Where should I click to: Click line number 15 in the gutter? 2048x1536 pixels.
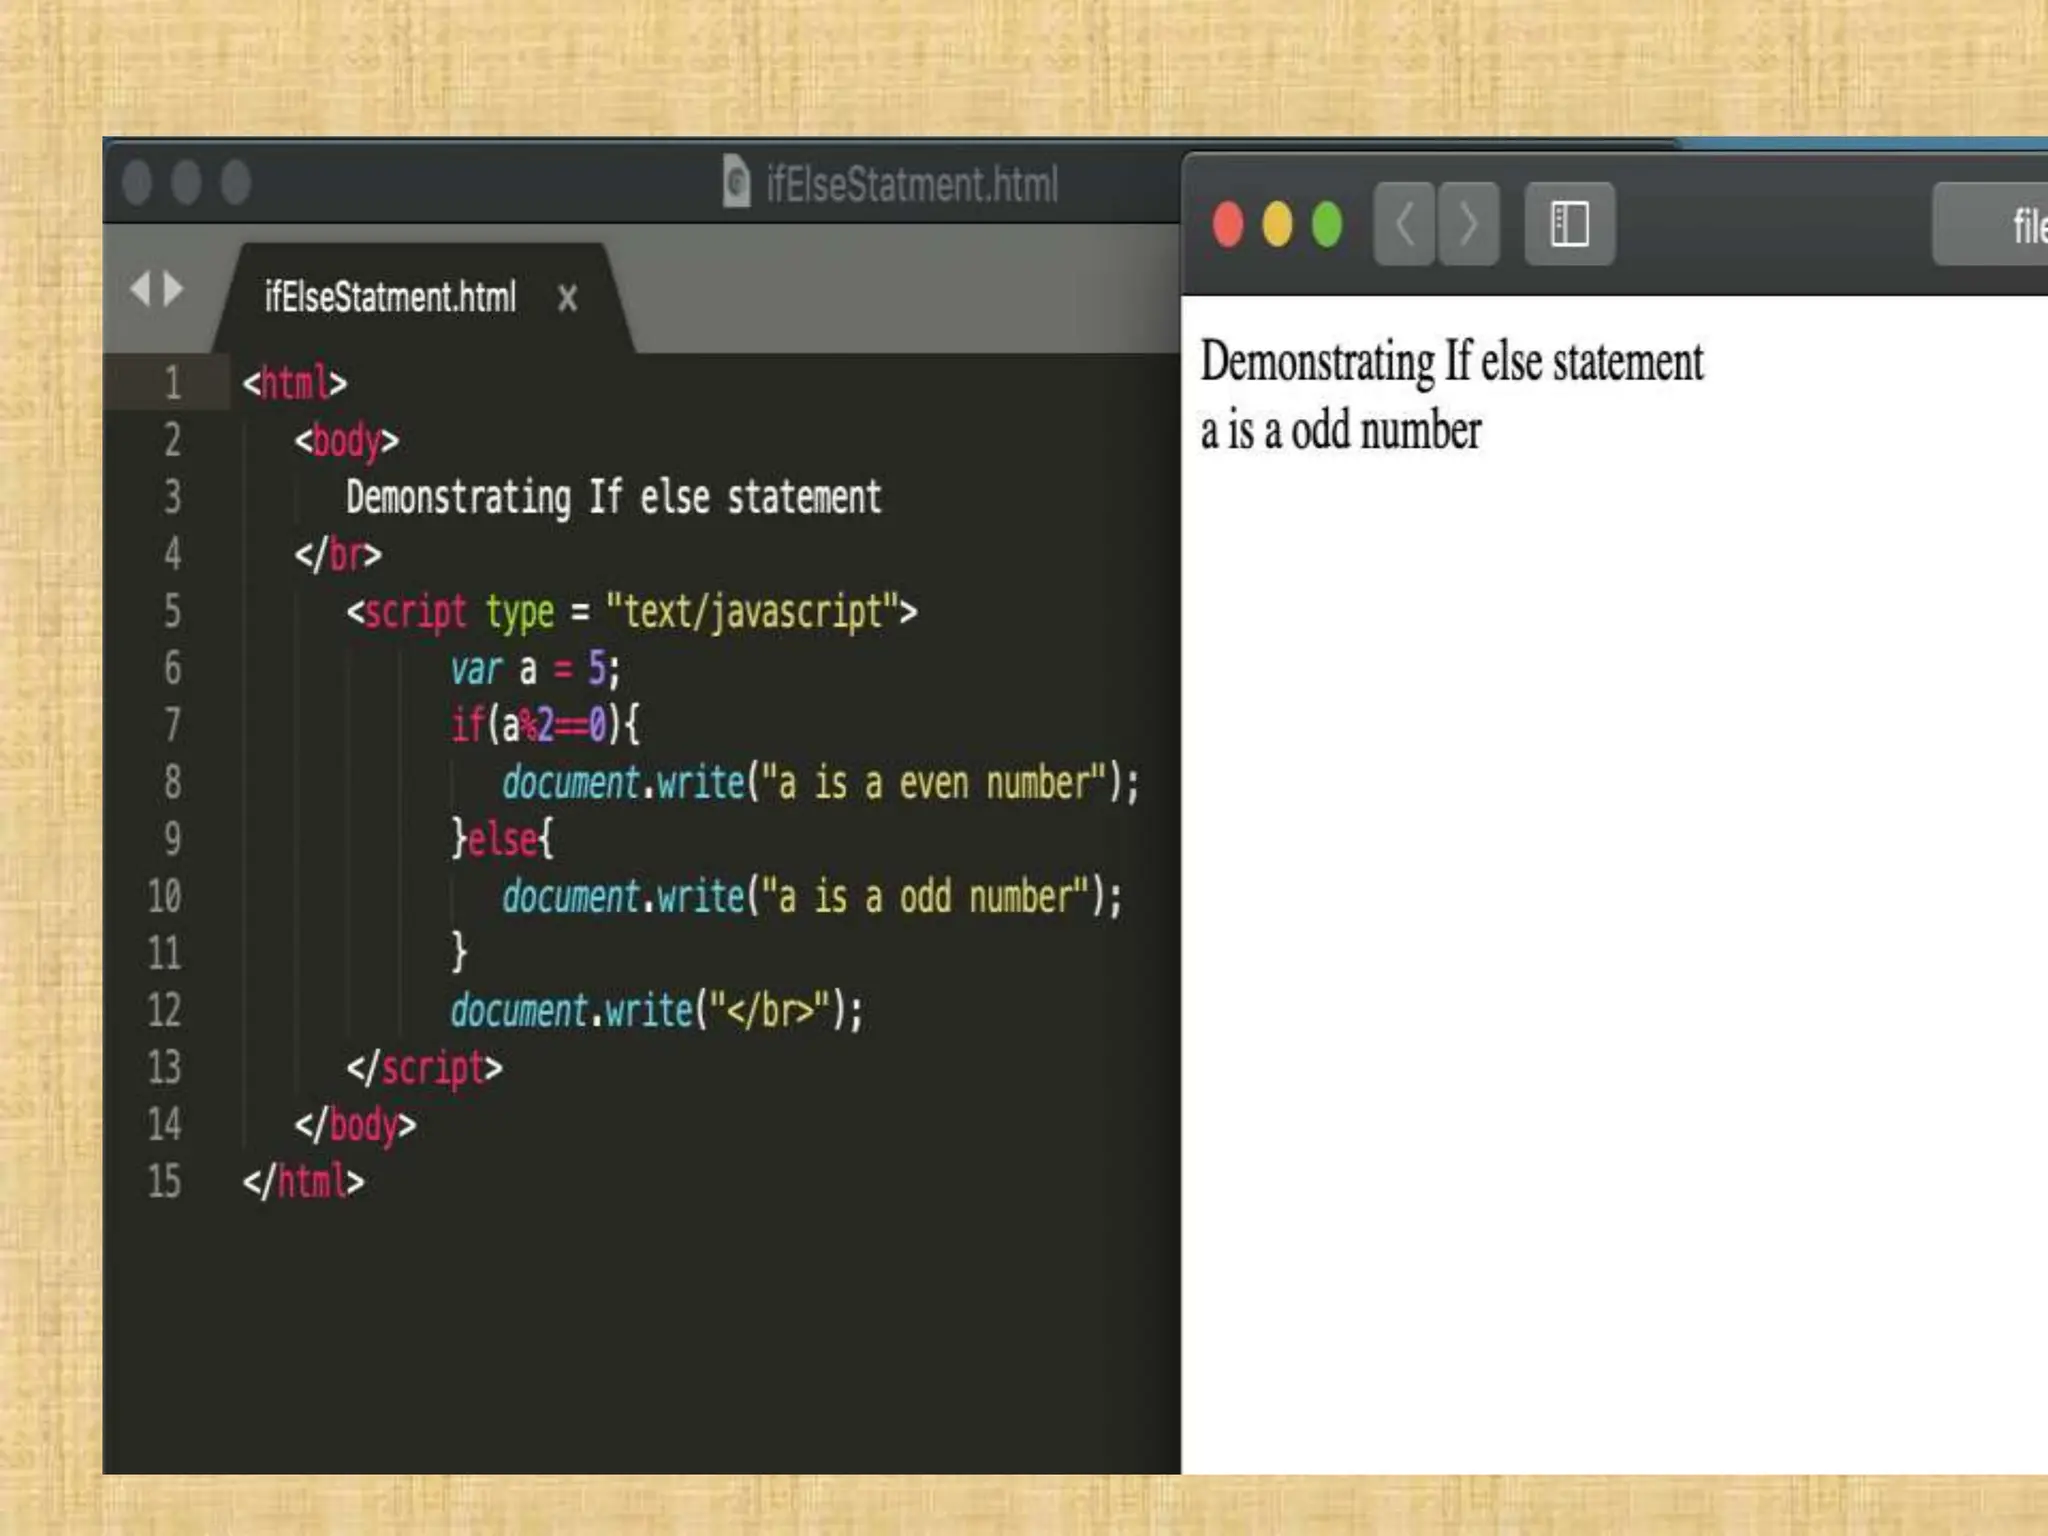(x=165, y=1181)
